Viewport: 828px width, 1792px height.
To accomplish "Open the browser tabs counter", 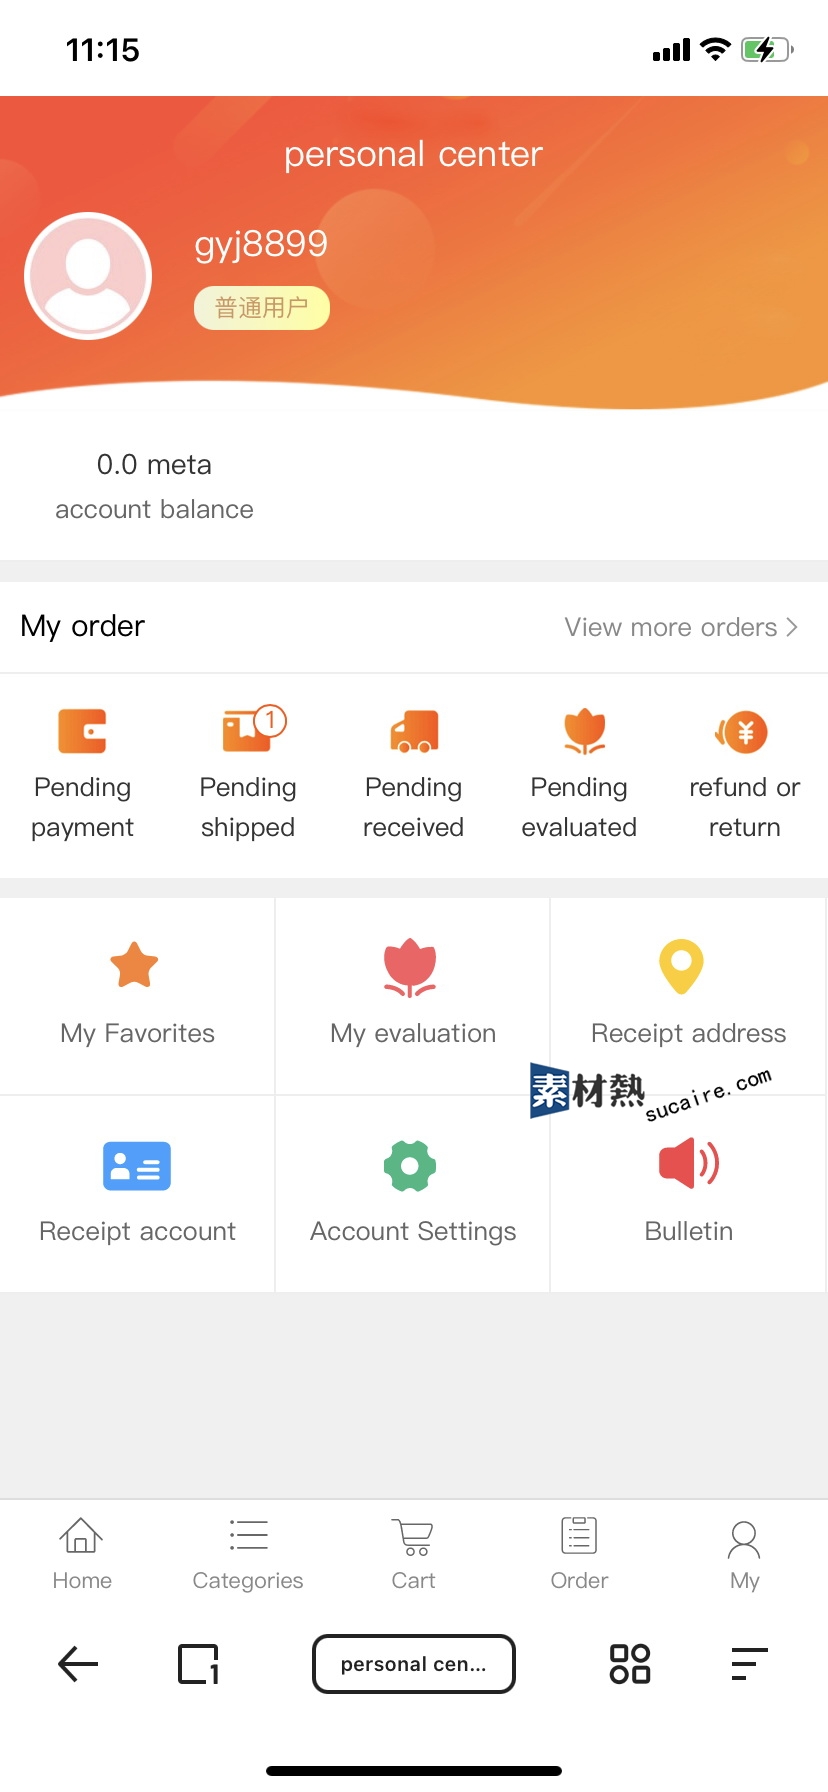I will [x=198, y=1664].
